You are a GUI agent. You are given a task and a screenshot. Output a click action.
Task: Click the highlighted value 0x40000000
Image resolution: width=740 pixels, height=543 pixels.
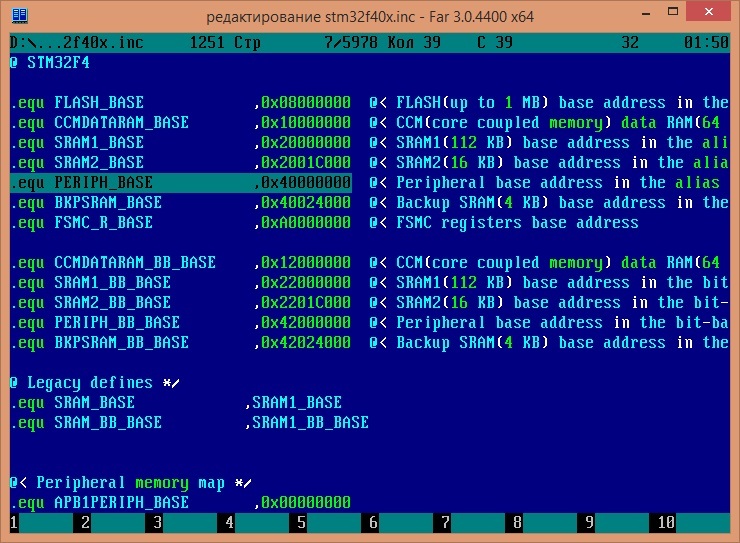point(306,183)
